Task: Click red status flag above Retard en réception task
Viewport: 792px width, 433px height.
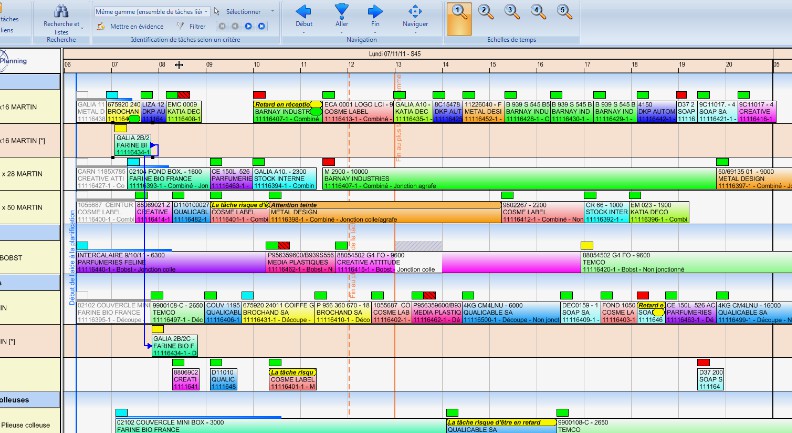Action: click(x=260, y=95)
